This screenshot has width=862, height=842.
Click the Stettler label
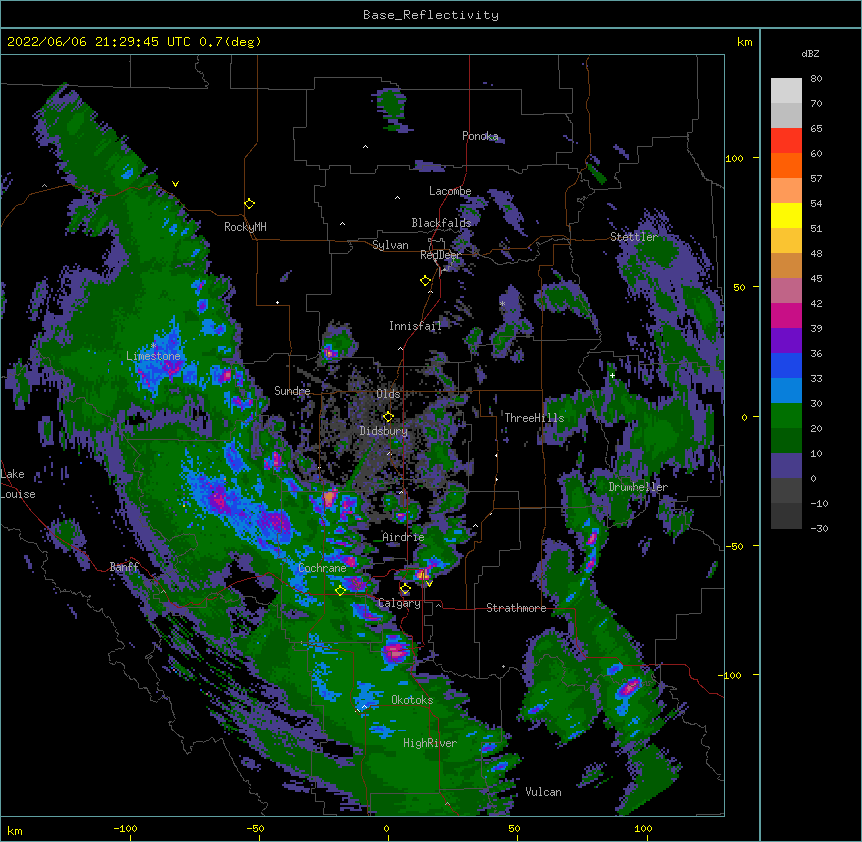point(634,237)
